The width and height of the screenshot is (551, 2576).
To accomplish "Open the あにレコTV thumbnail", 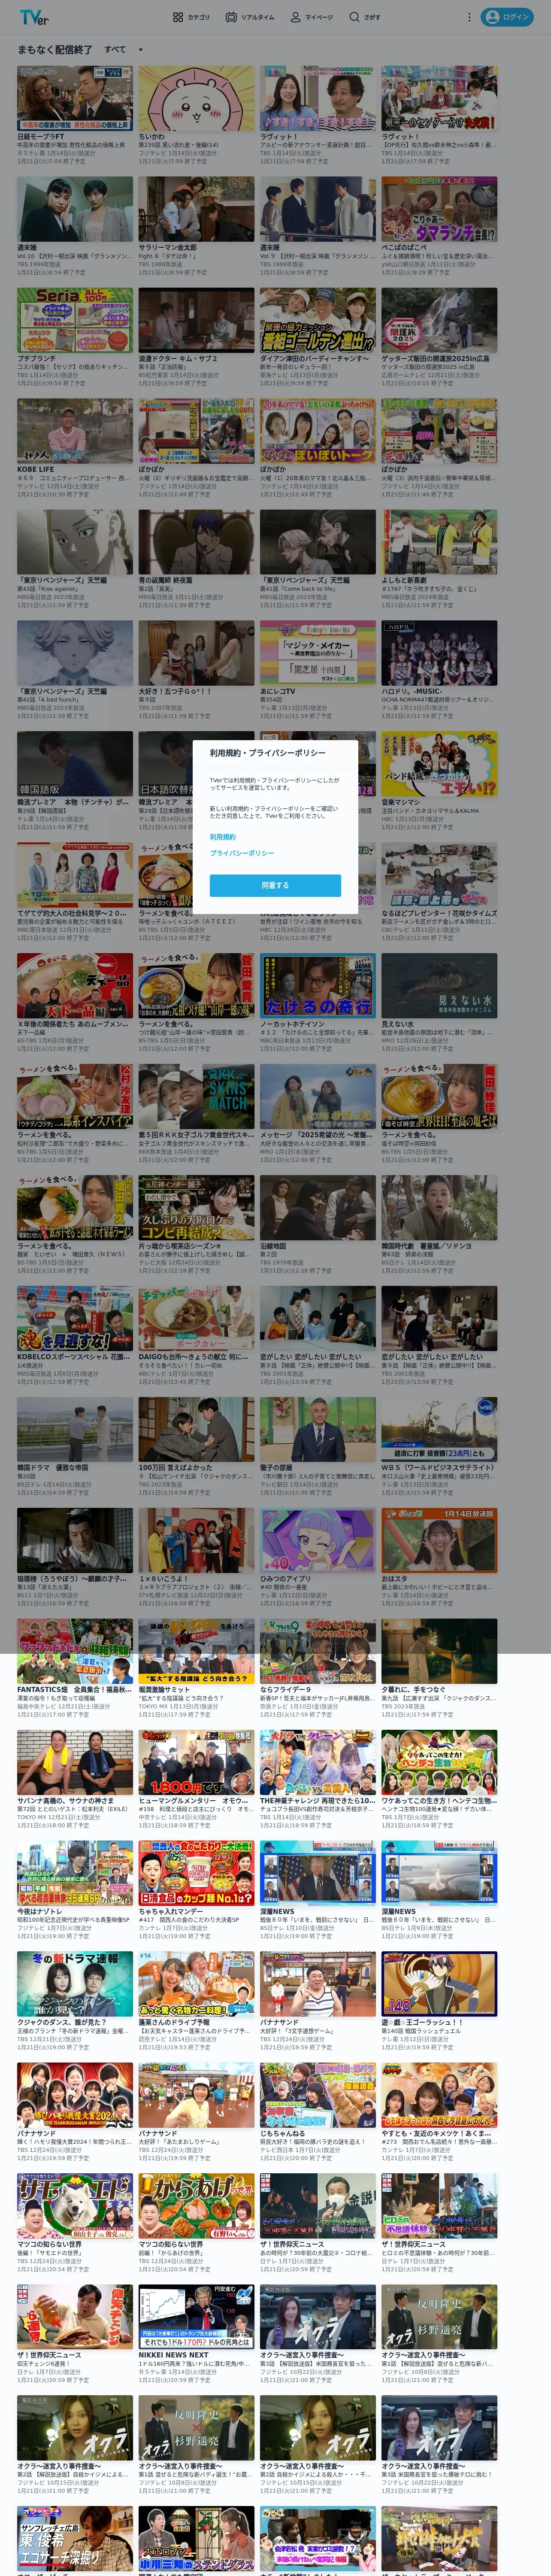I will [318, 654].
